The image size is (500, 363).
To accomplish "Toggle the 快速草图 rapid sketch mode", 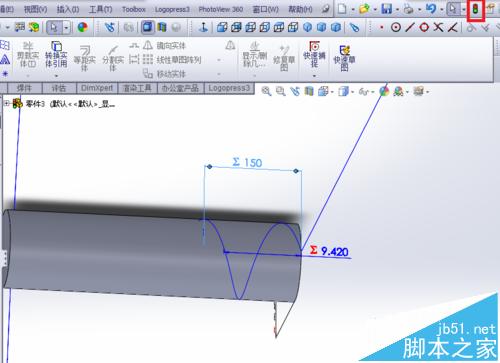I will tap(344, 58).
